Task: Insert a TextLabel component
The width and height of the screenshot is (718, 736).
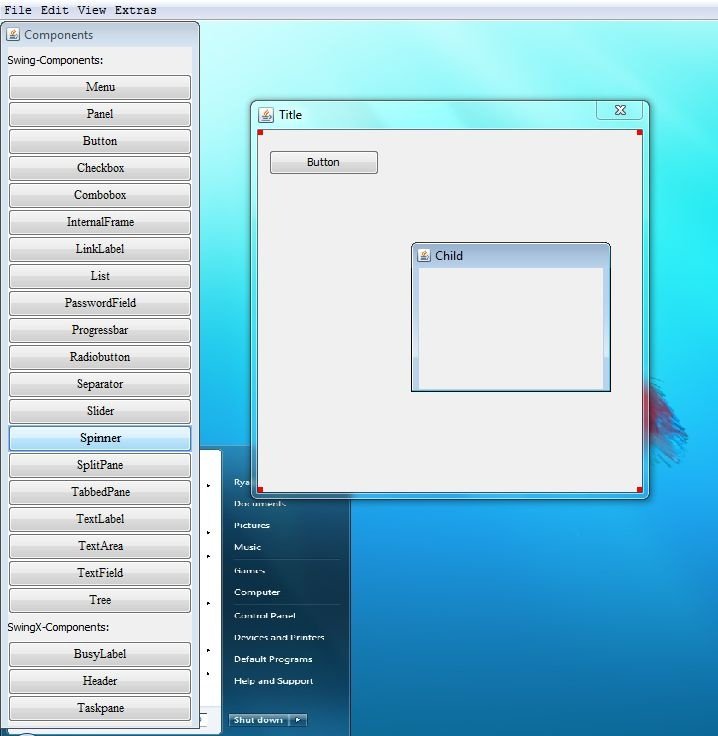Action: [100, 519]
